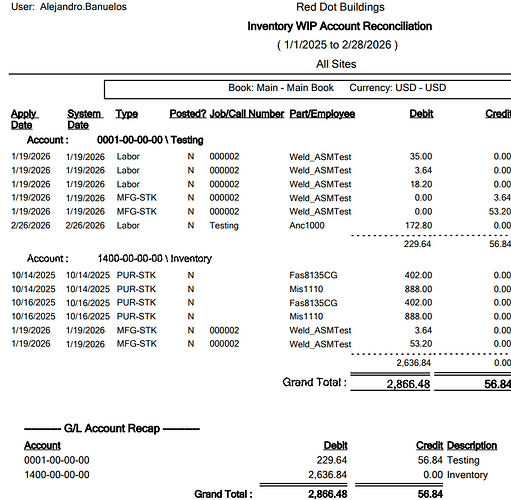Screen dimensions: 511x500
Task: Click the job value Testing in the 2/26/2026 row
Action: tap(224, 226)
